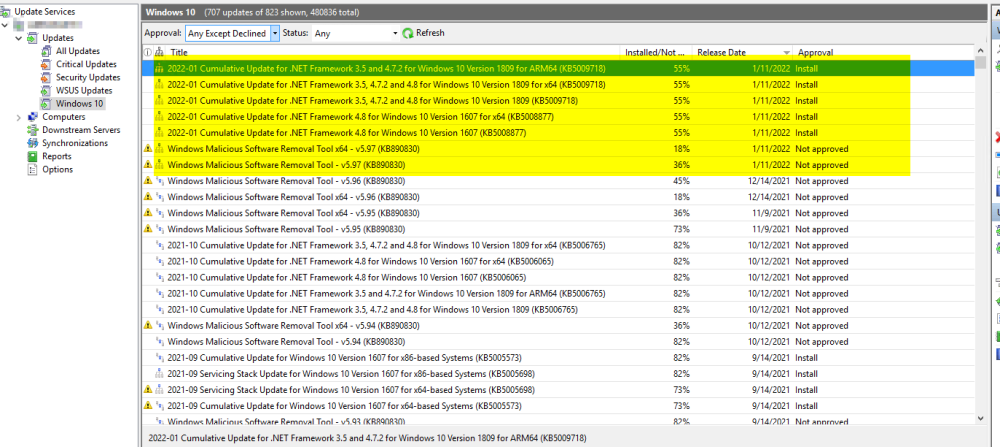Click the All Updates view icon
The height and width of the screenshot is (447, 1000).
click(45, 51)
